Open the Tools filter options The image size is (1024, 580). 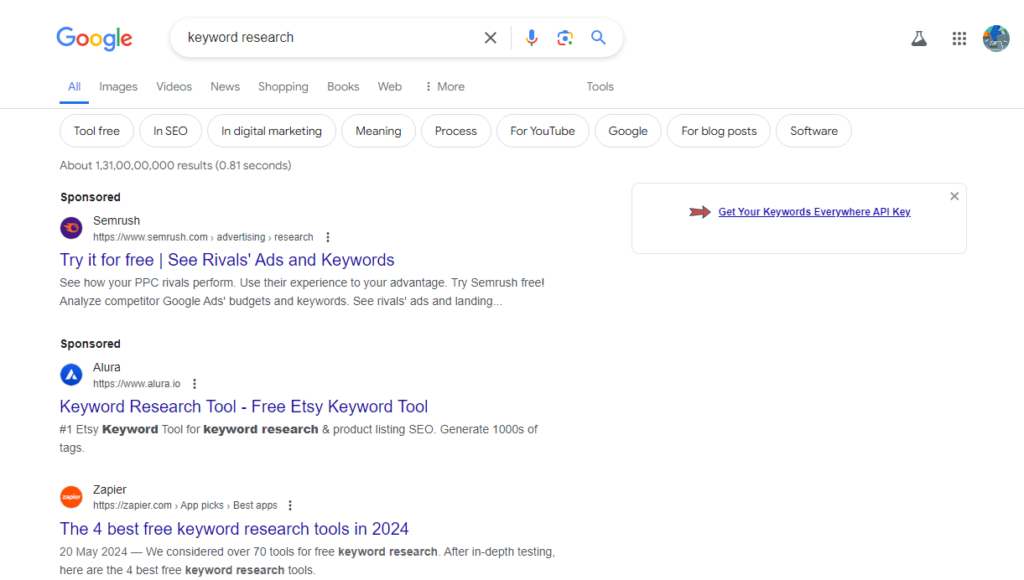point(600,87)
